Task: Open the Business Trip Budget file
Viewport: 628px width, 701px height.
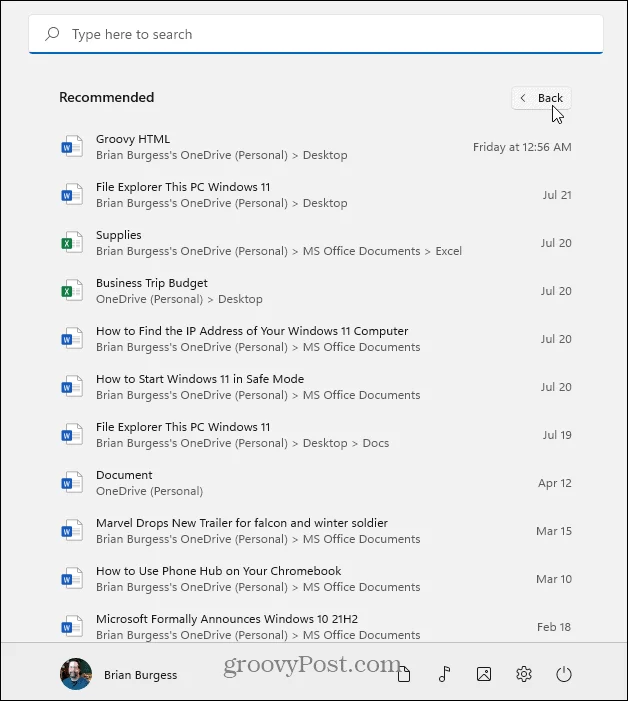Action: pyautogui.click(x=316, y=291)
